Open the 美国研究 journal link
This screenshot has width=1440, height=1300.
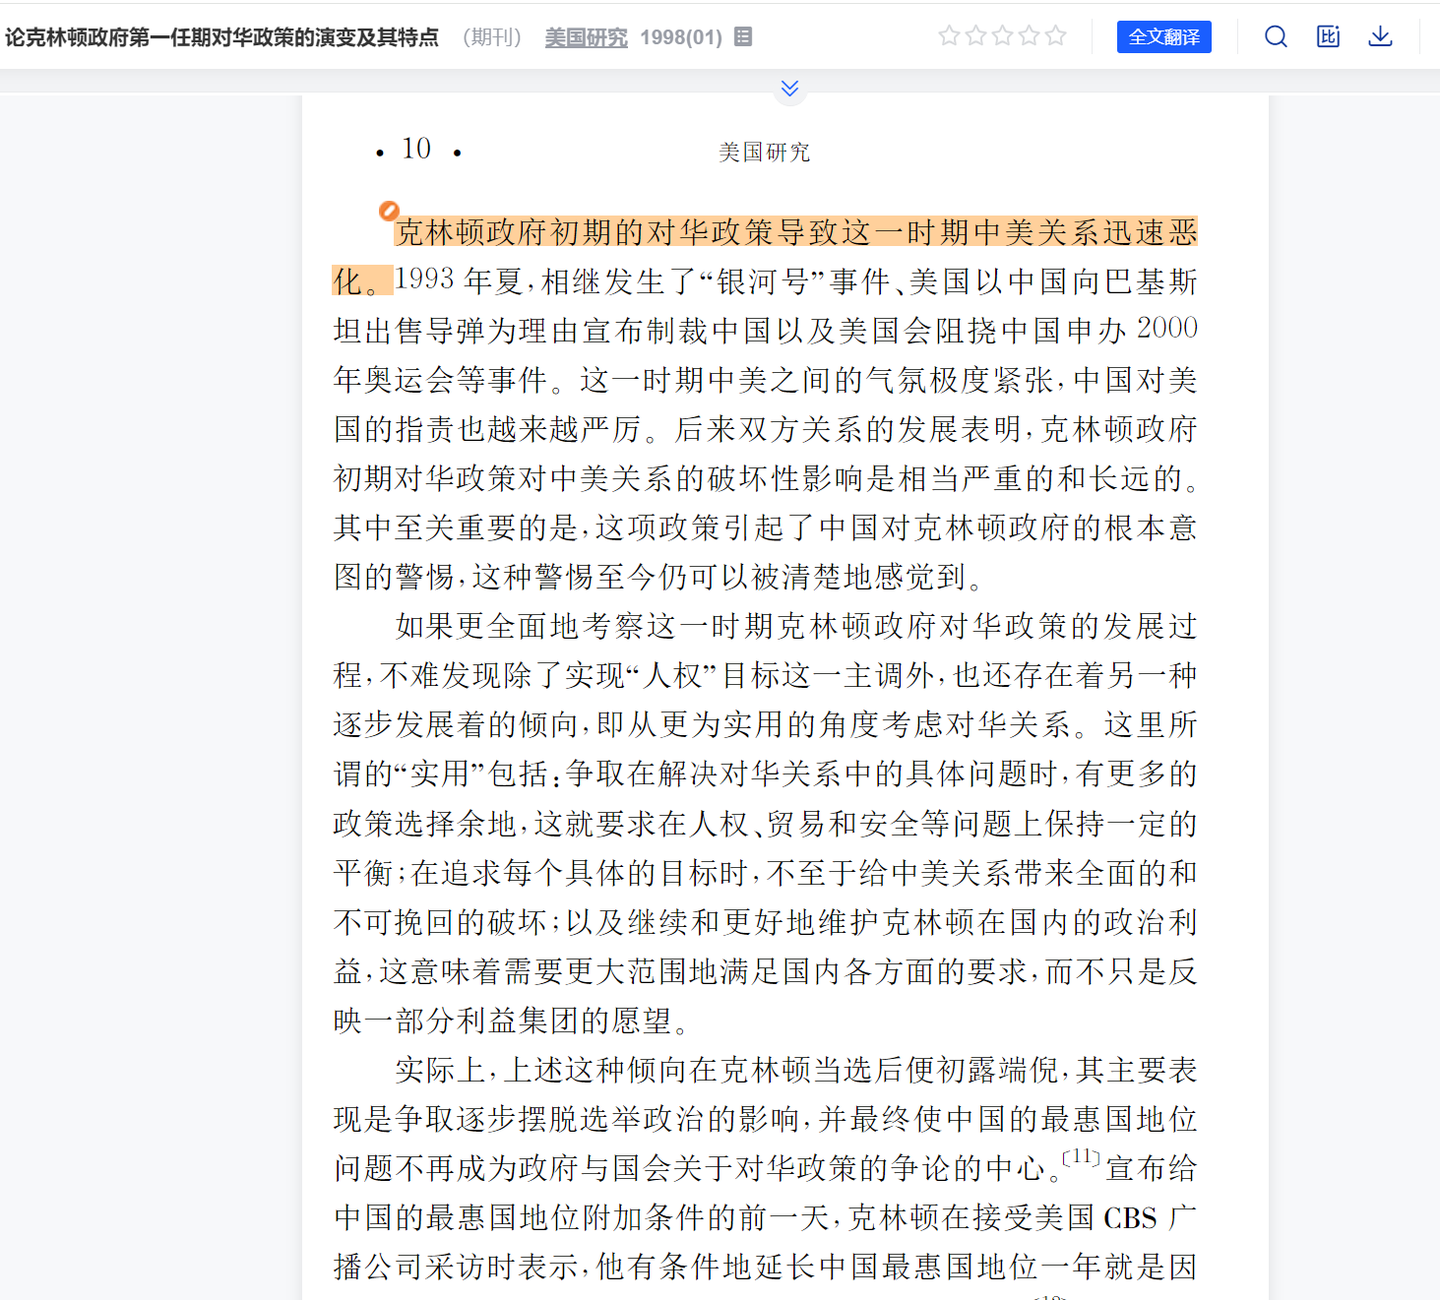585,37
